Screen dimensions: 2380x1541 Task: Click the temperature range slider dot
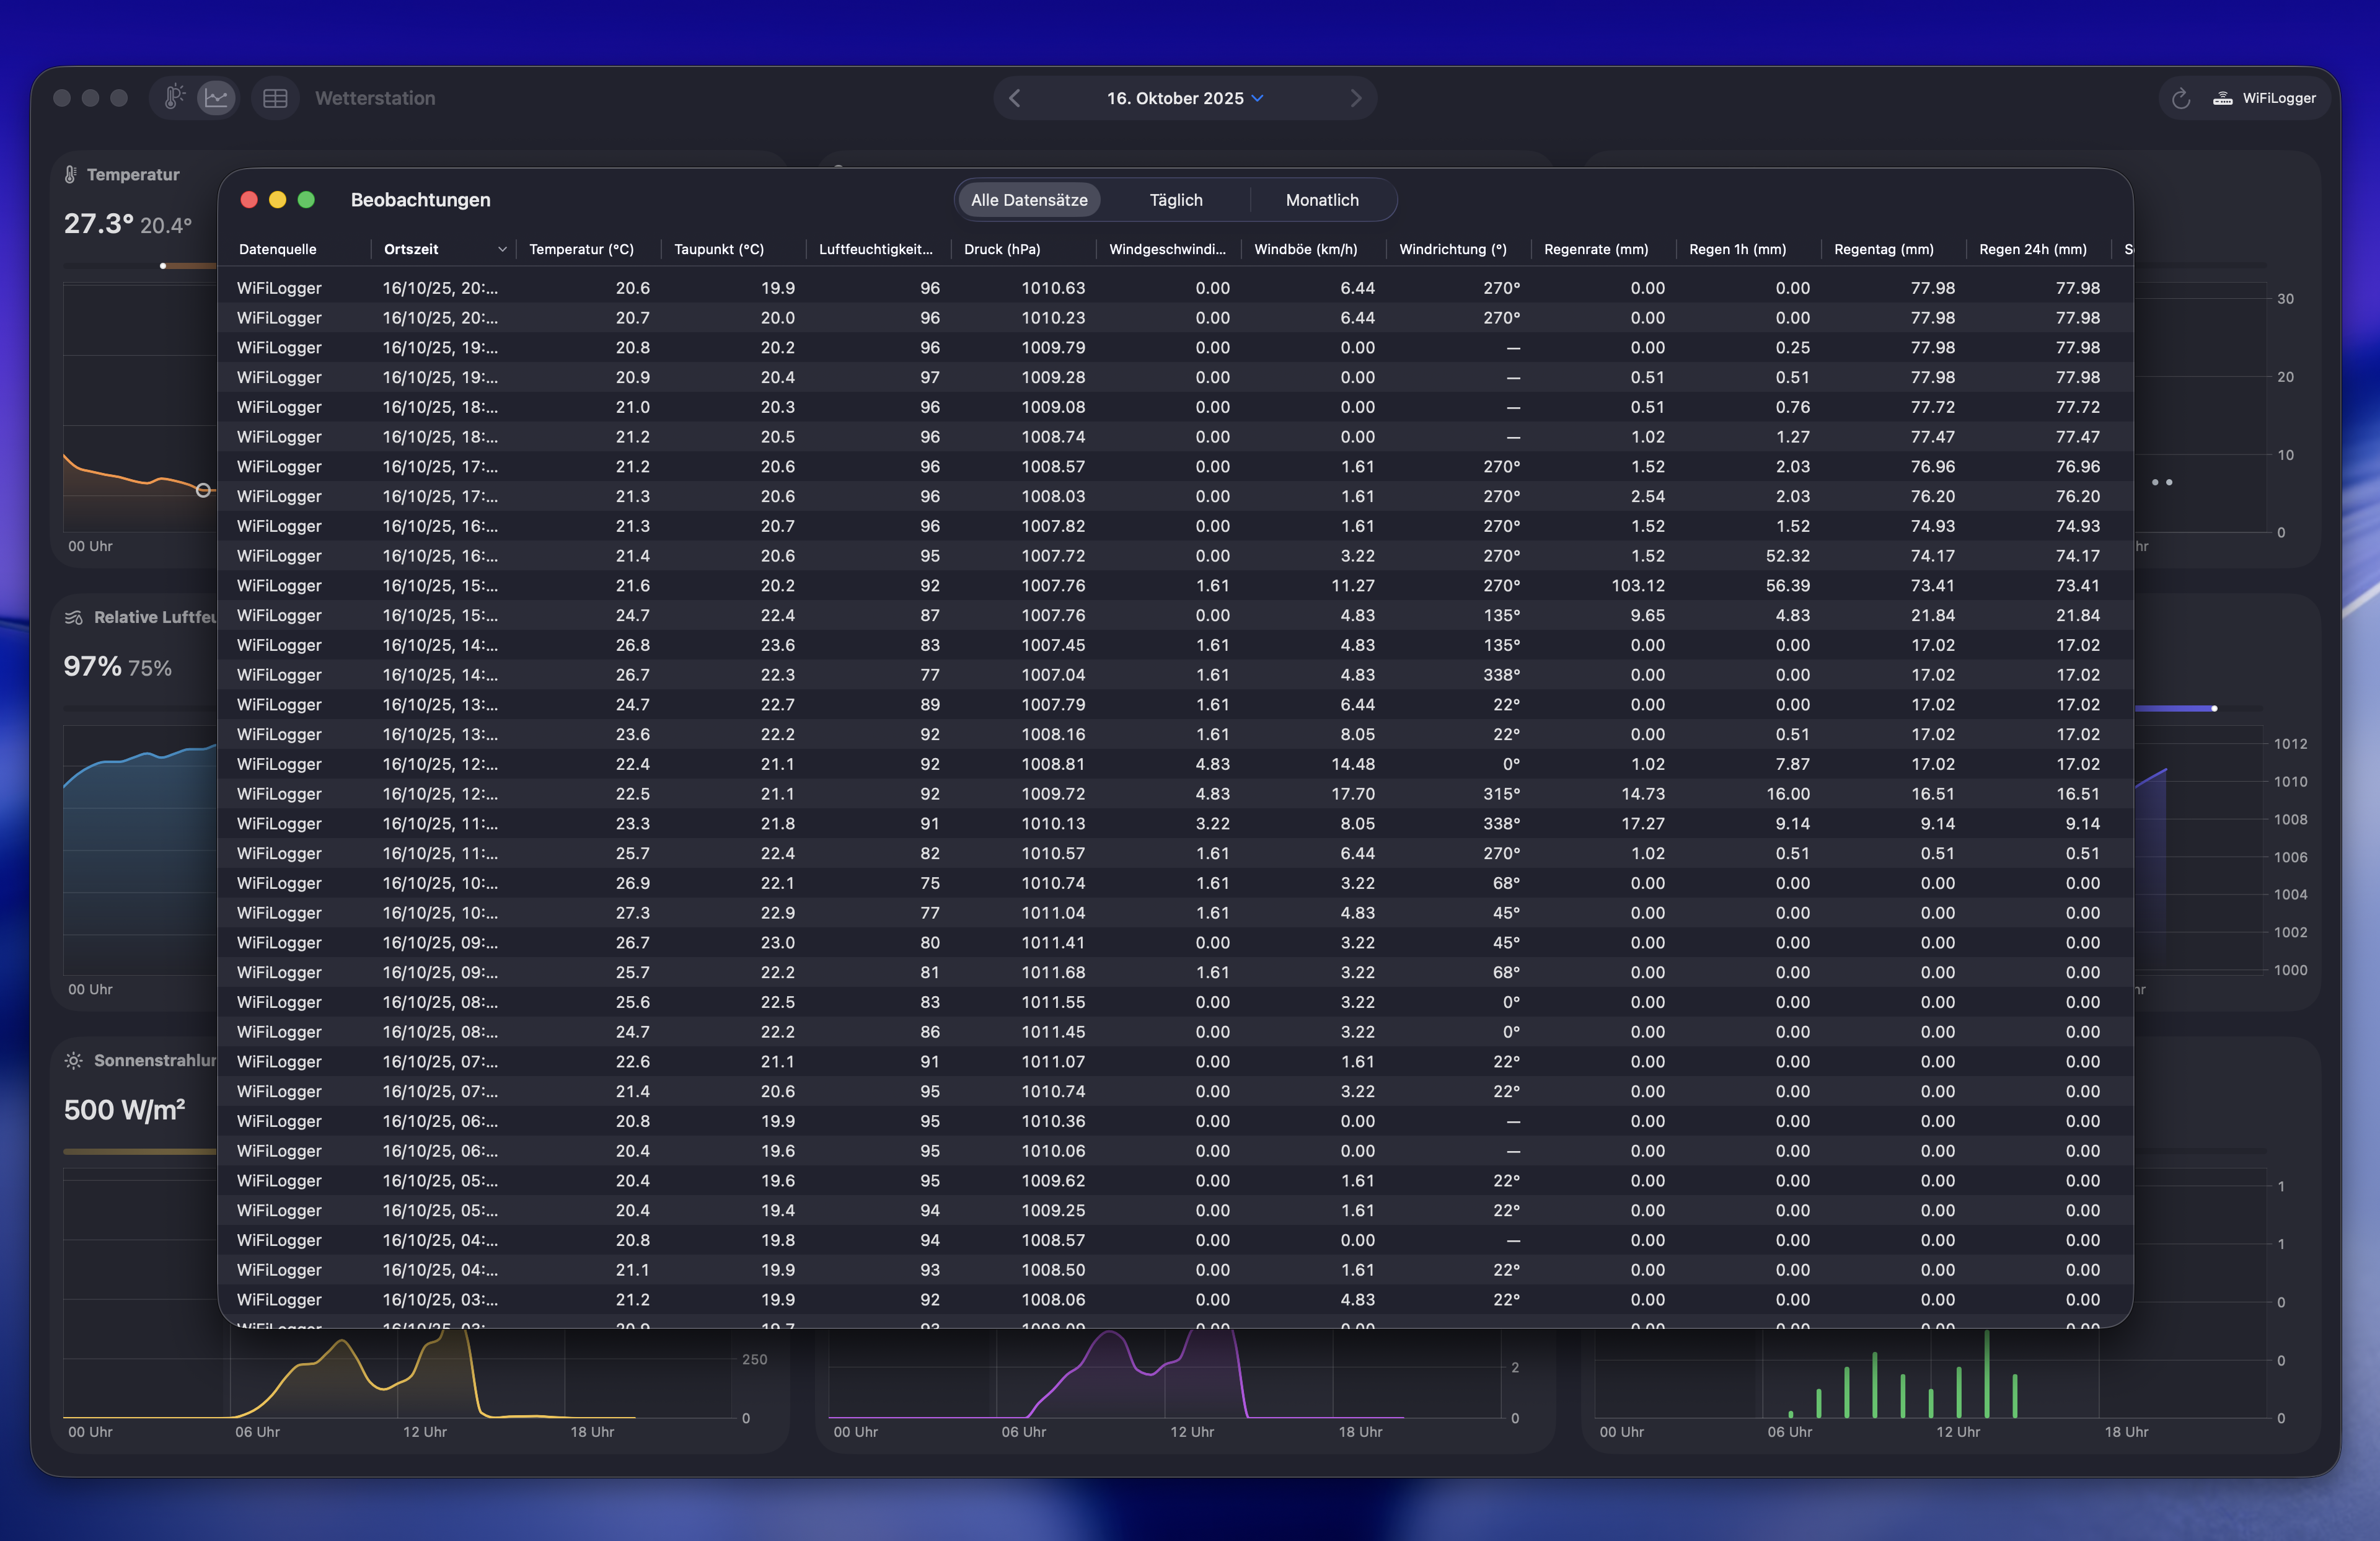pos(163,266)
